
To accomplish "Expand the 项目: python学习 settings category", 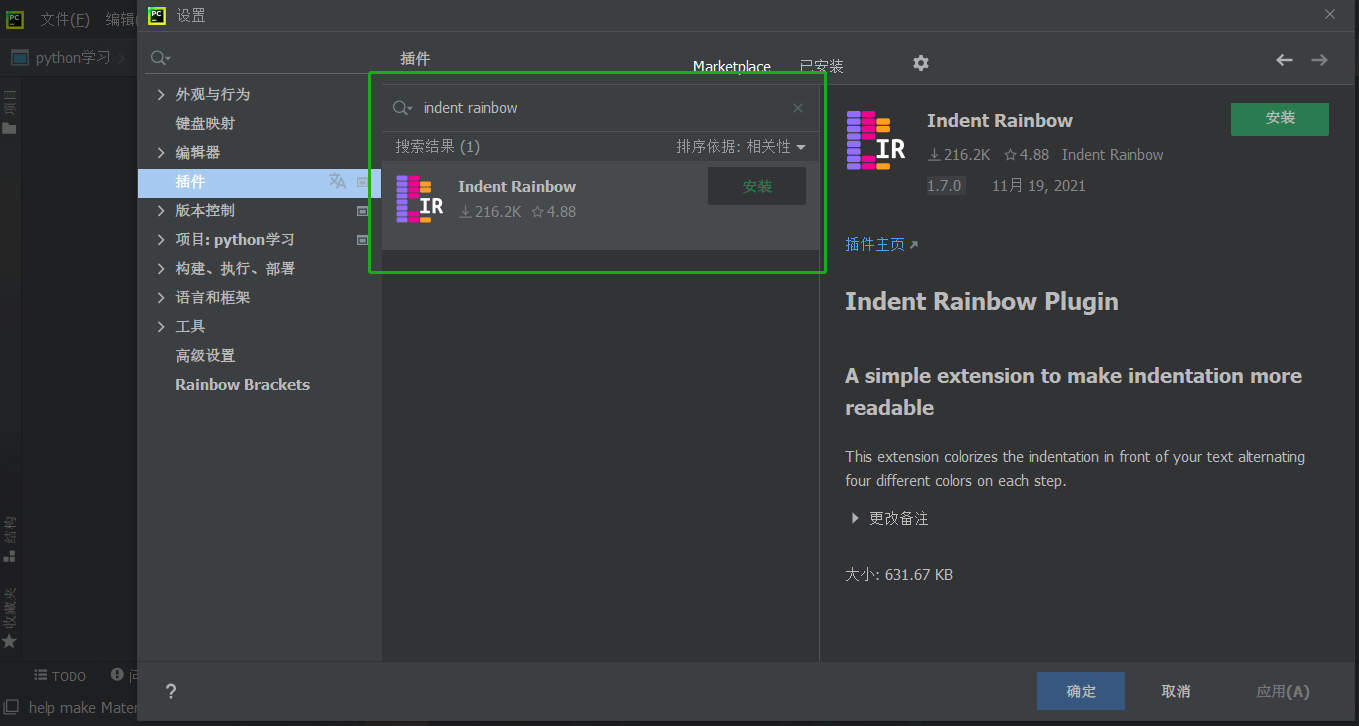I will pos(161,239).
